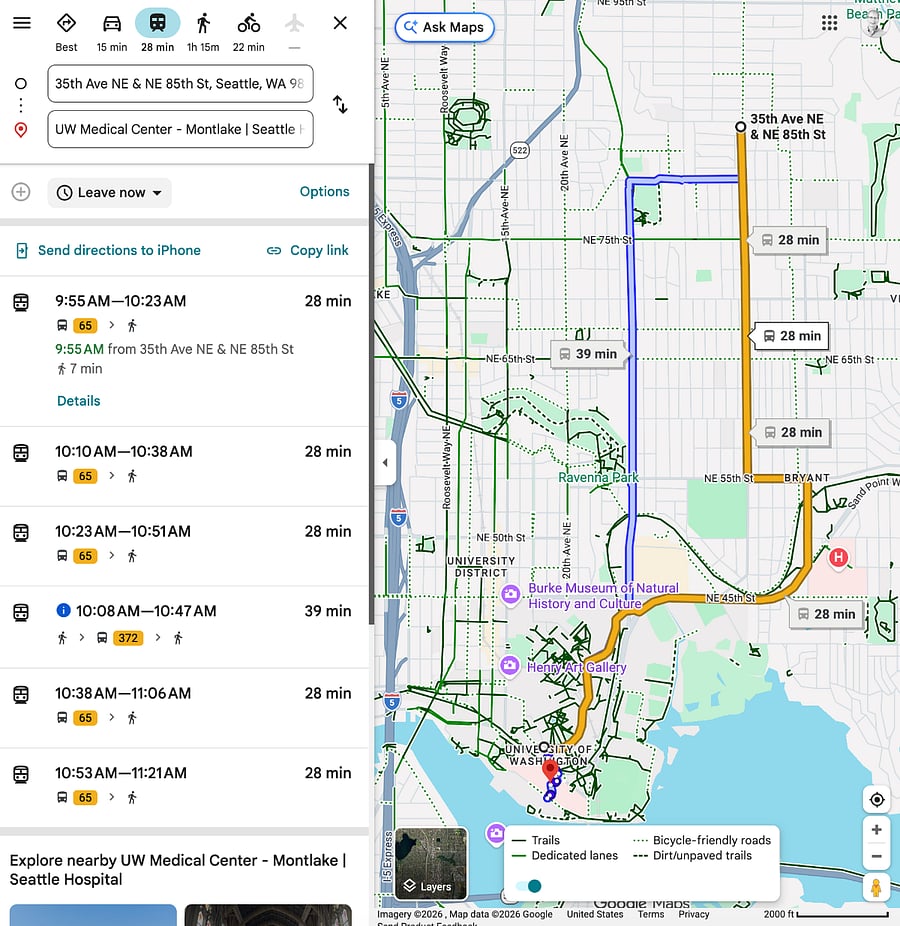Screen dimensions: 900x926
Task: Open Details for the 9:55 AM route
Action: pyautogui.click(x=79, y=401)
